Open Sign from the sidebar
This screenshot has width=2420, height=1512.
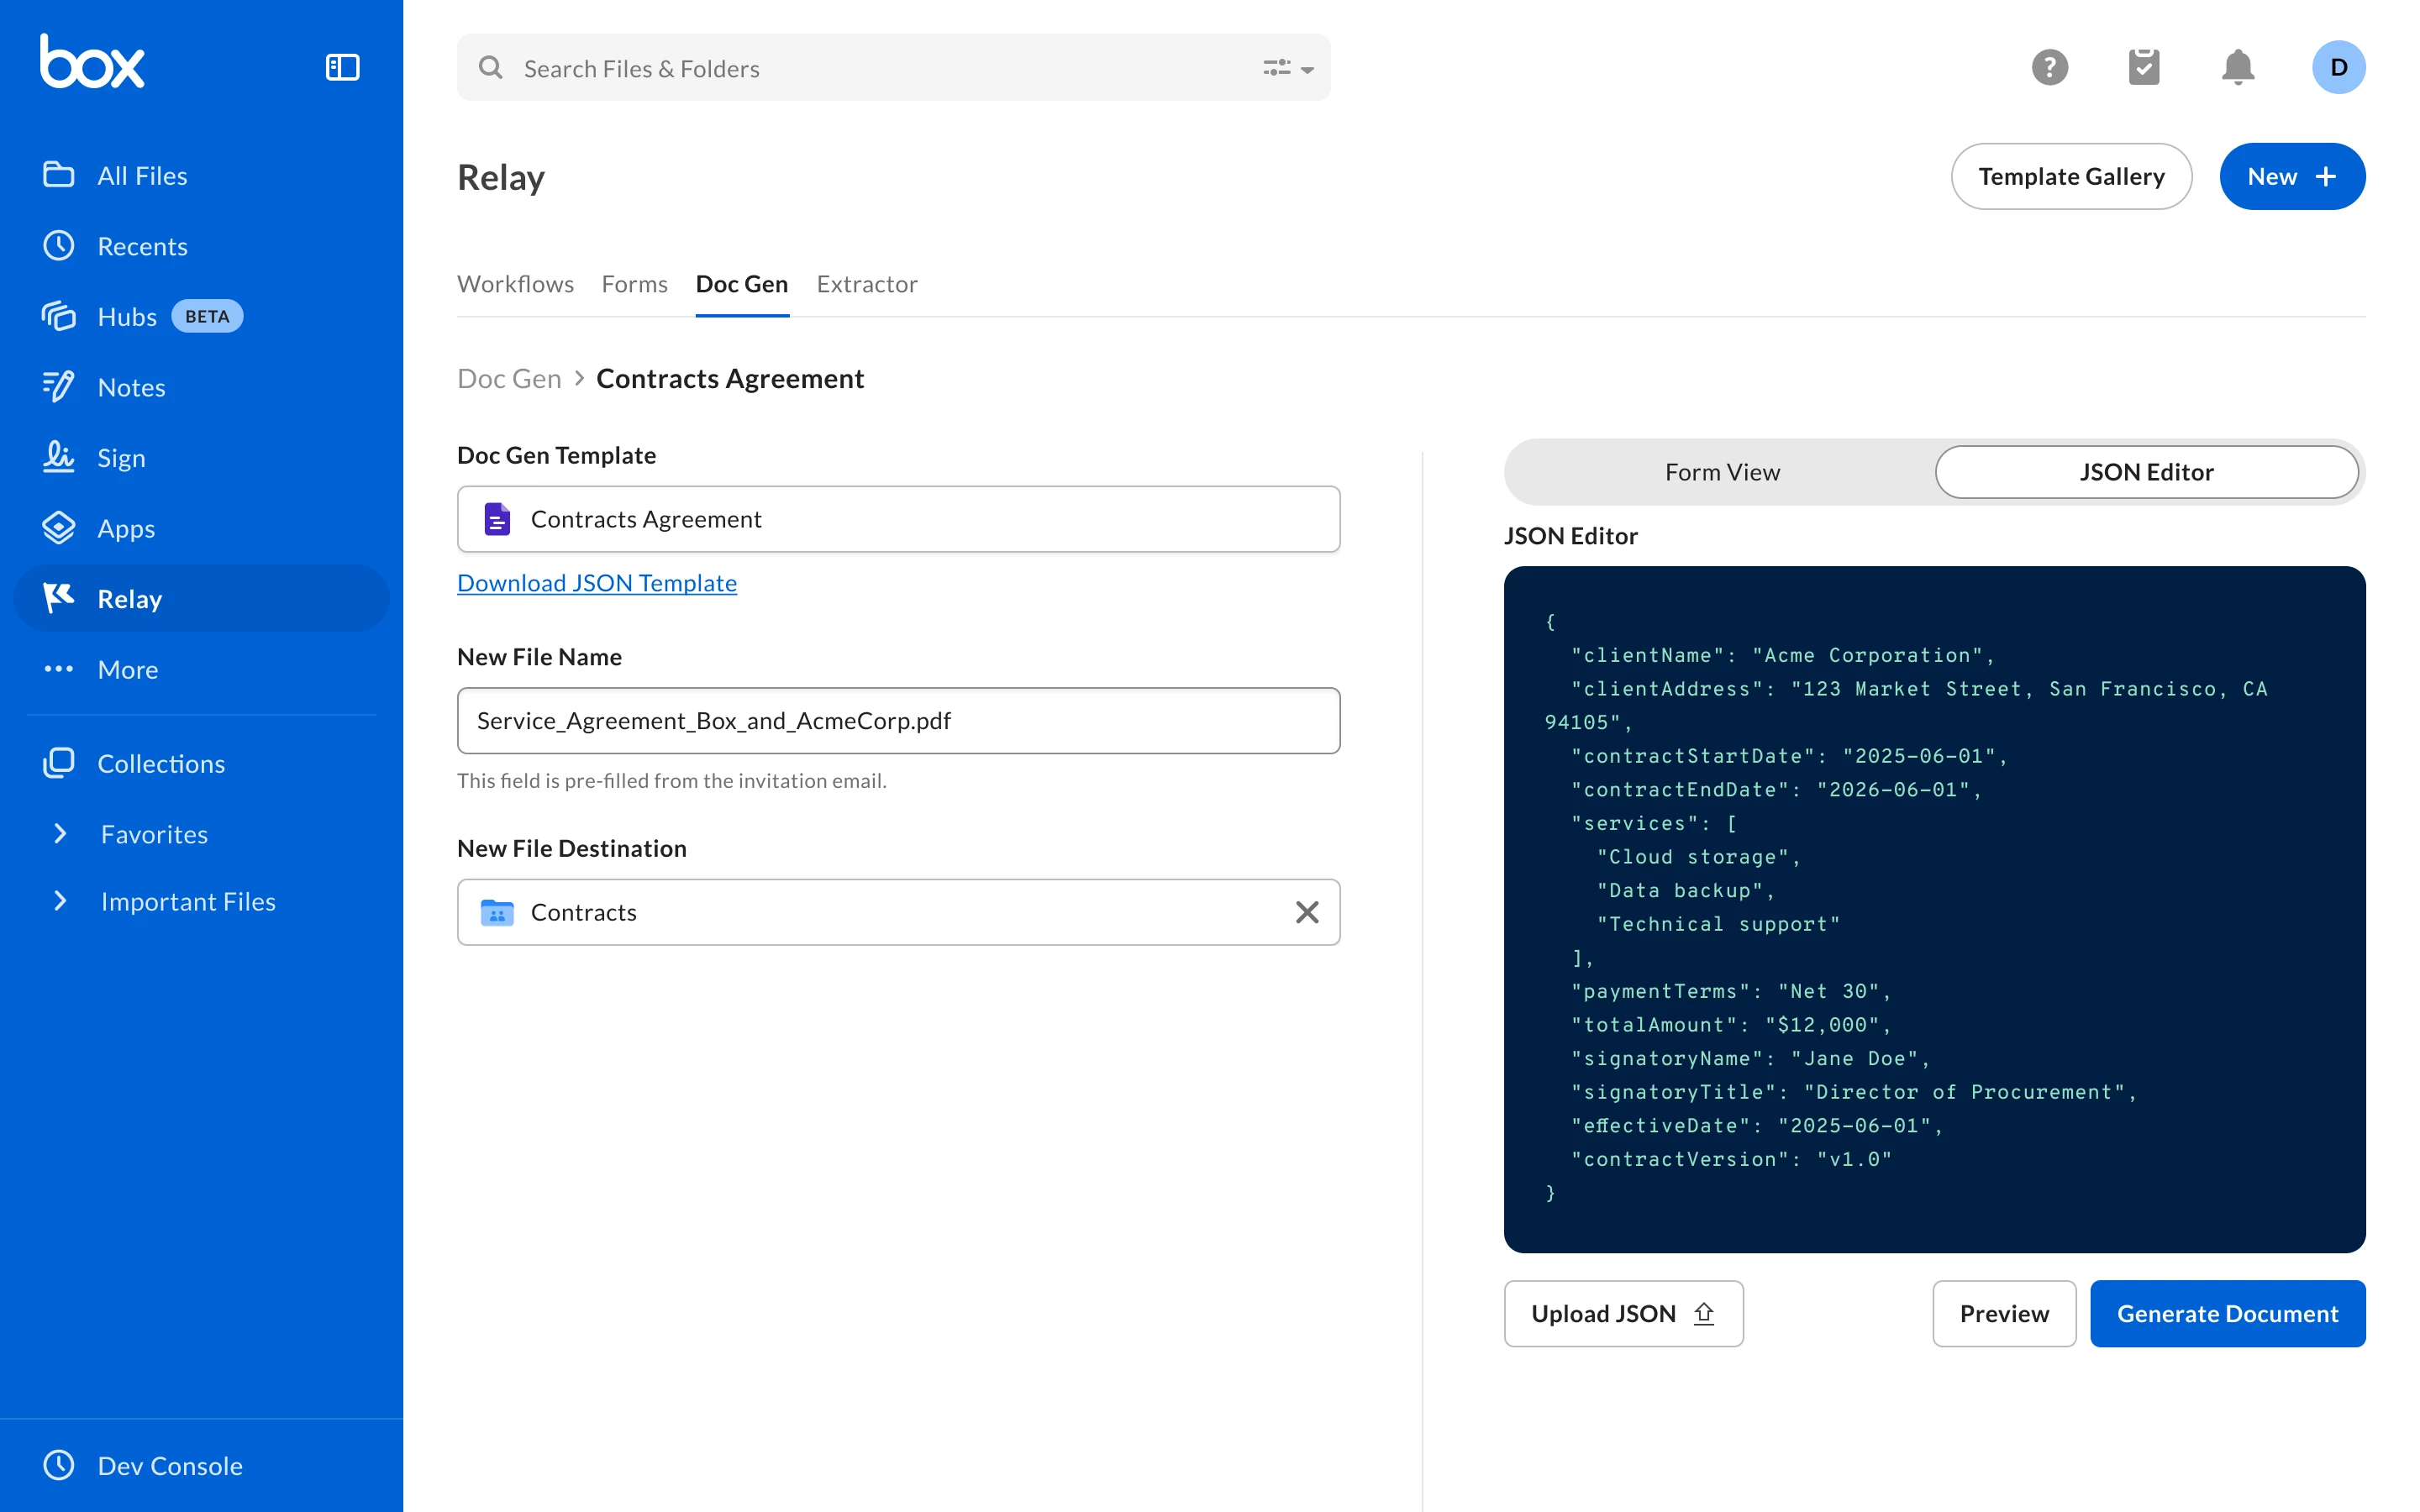click(121, 457)
